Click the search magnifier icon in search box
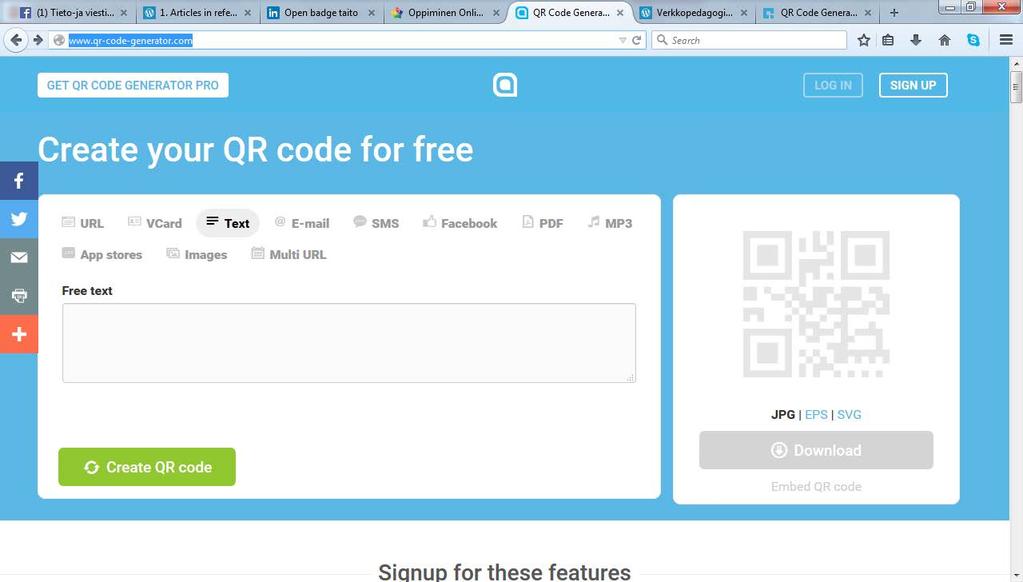 click(x=662, y=40)
